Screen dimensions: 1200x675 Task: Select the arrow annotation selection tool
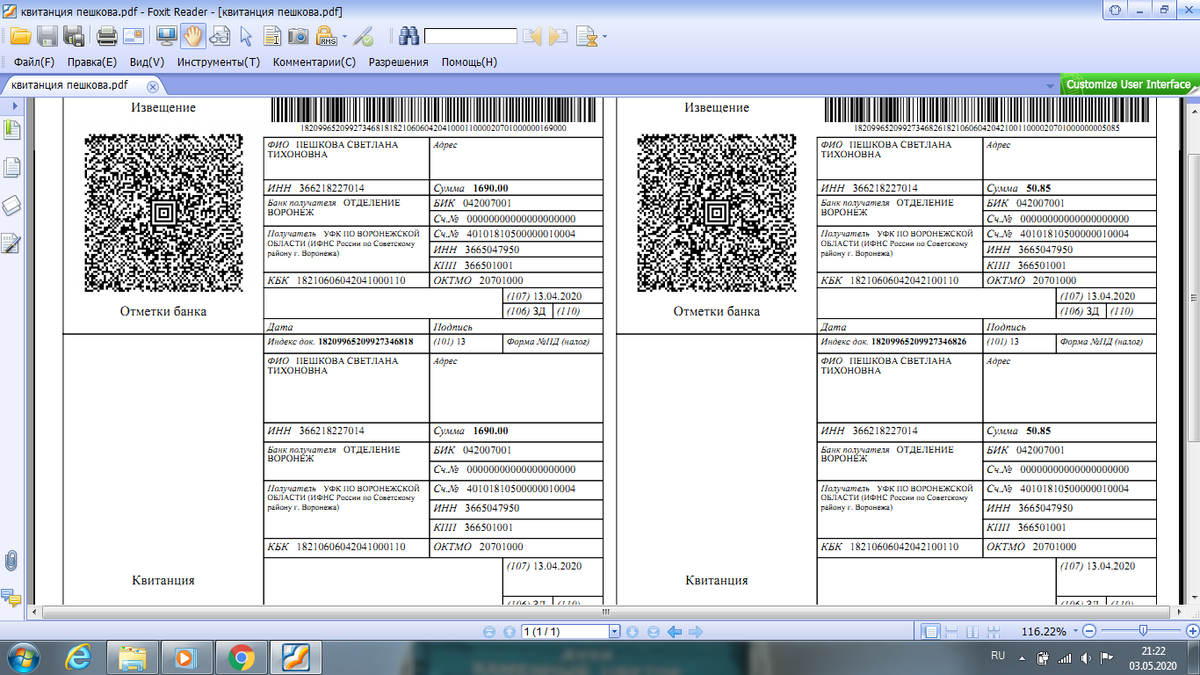(x=246, y=37)
